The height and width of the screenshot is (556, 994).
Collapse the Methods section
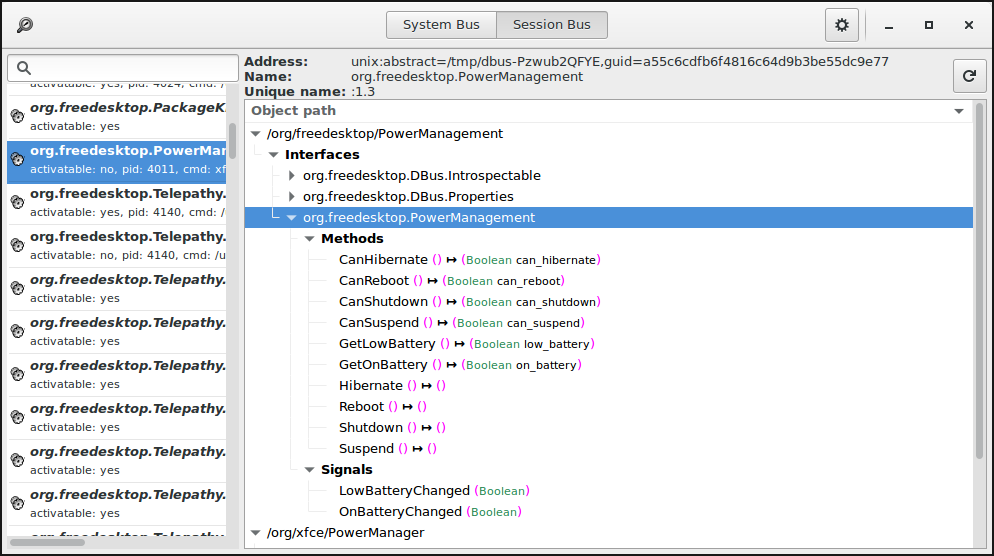pyautogui.click(x=309, y=239)
